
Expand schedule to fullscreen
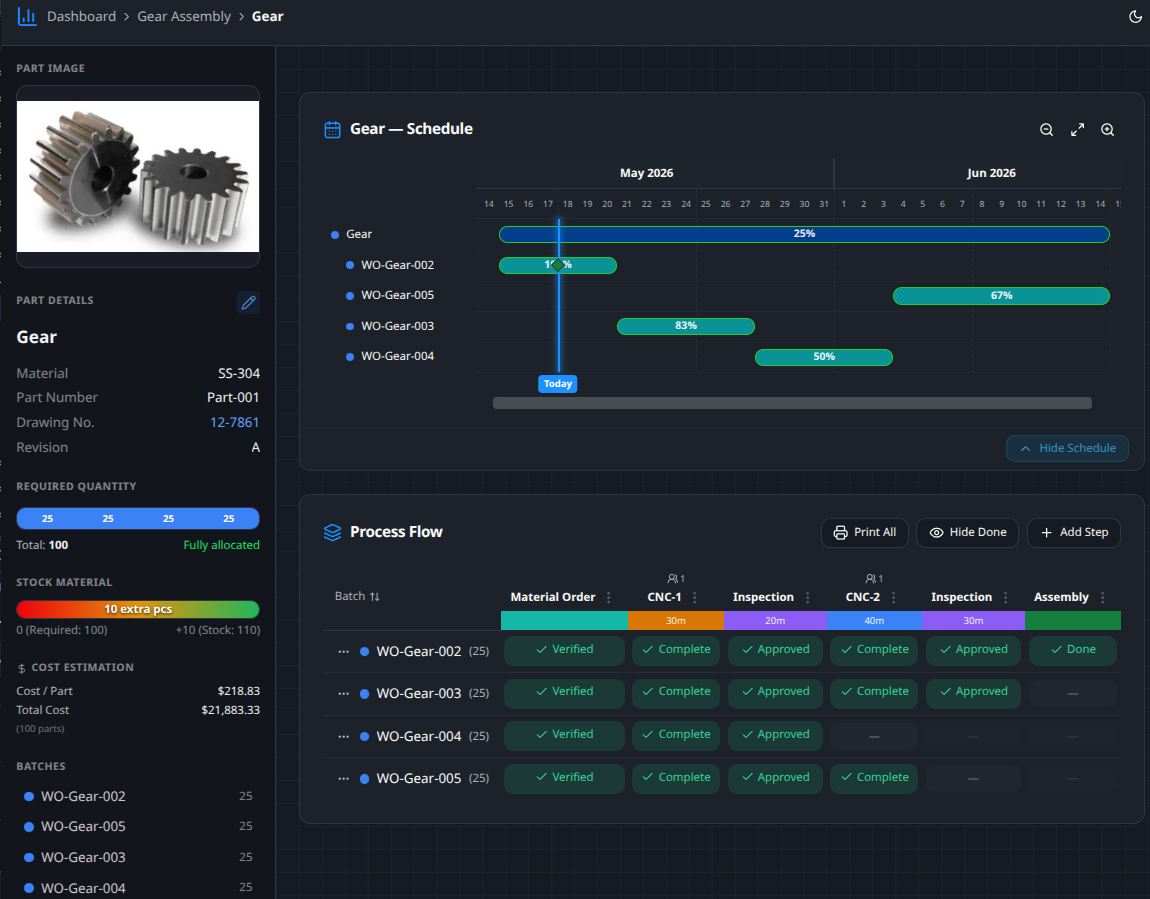point(1077,130)
